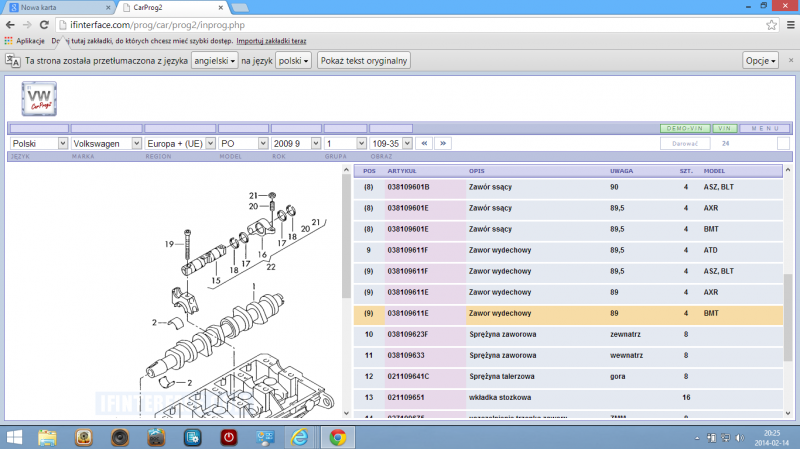Image resolution: width=800 pixels, height=449 pixels.
Task: Go back with browser back arrow
Action: [x=10, y=24]
